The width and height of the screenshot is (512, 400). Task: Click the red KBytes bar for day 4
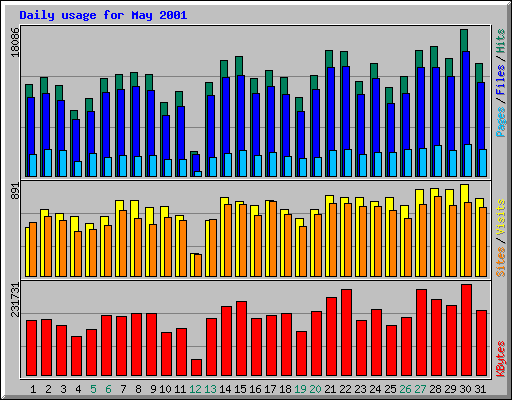click(76, 356)
